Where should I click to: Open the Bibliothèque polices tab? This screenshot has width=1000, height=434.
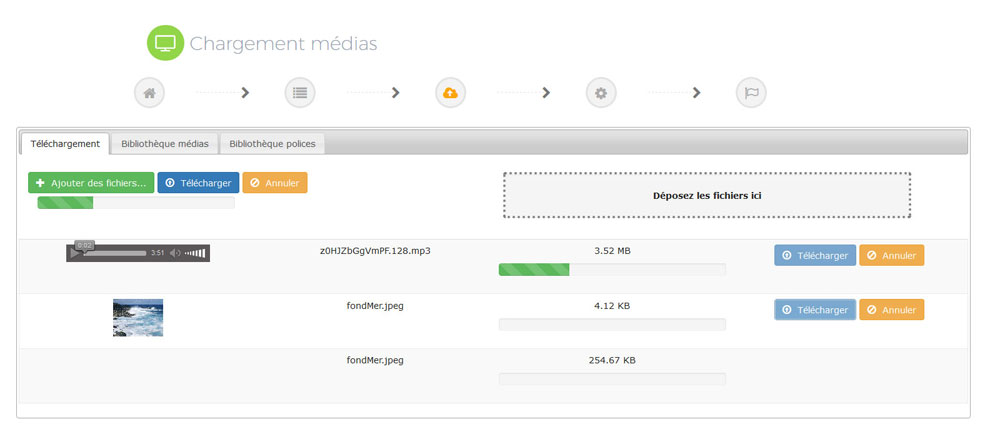pyautogui.click(x=272, y=143)
